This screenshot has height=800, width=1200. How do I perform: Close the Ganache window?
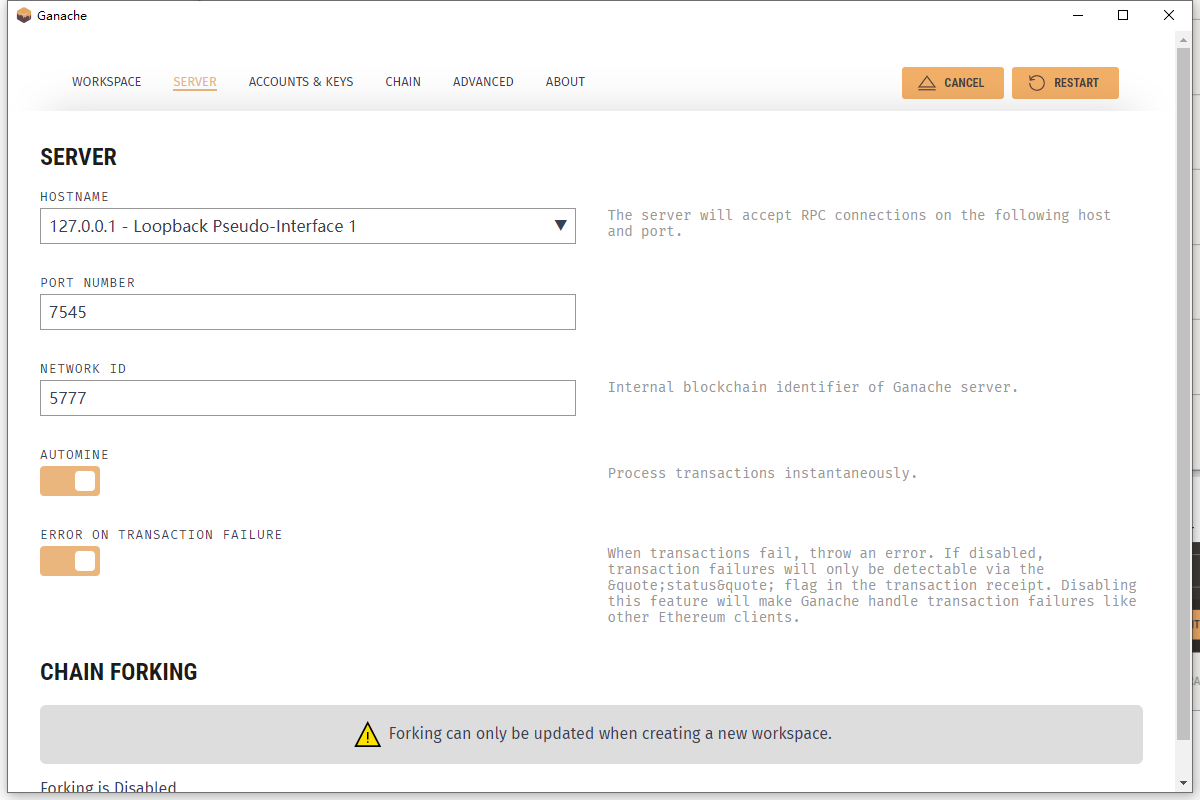click(1169, 15)
